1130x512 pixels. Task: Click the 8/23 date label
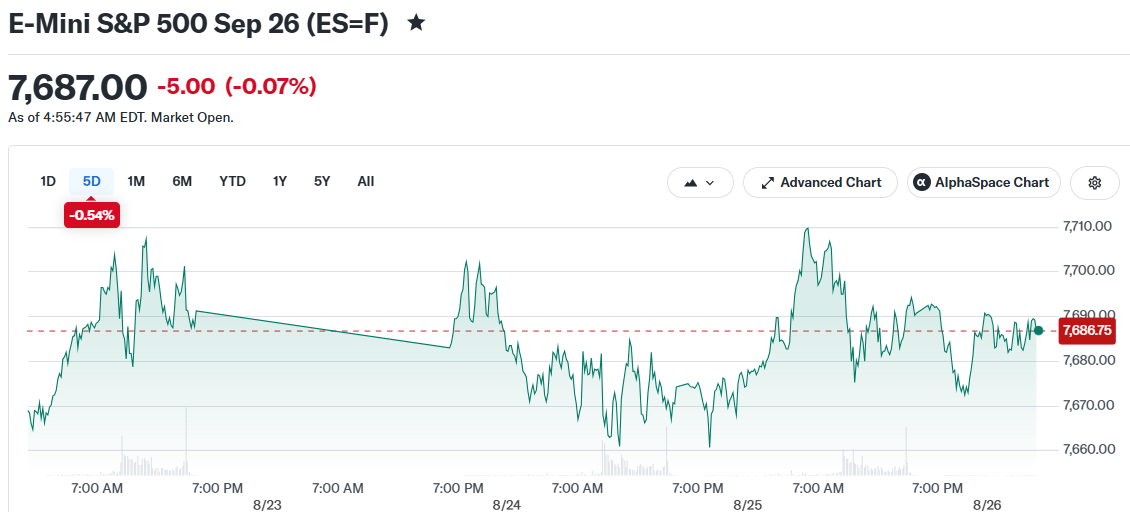[267, 504]
